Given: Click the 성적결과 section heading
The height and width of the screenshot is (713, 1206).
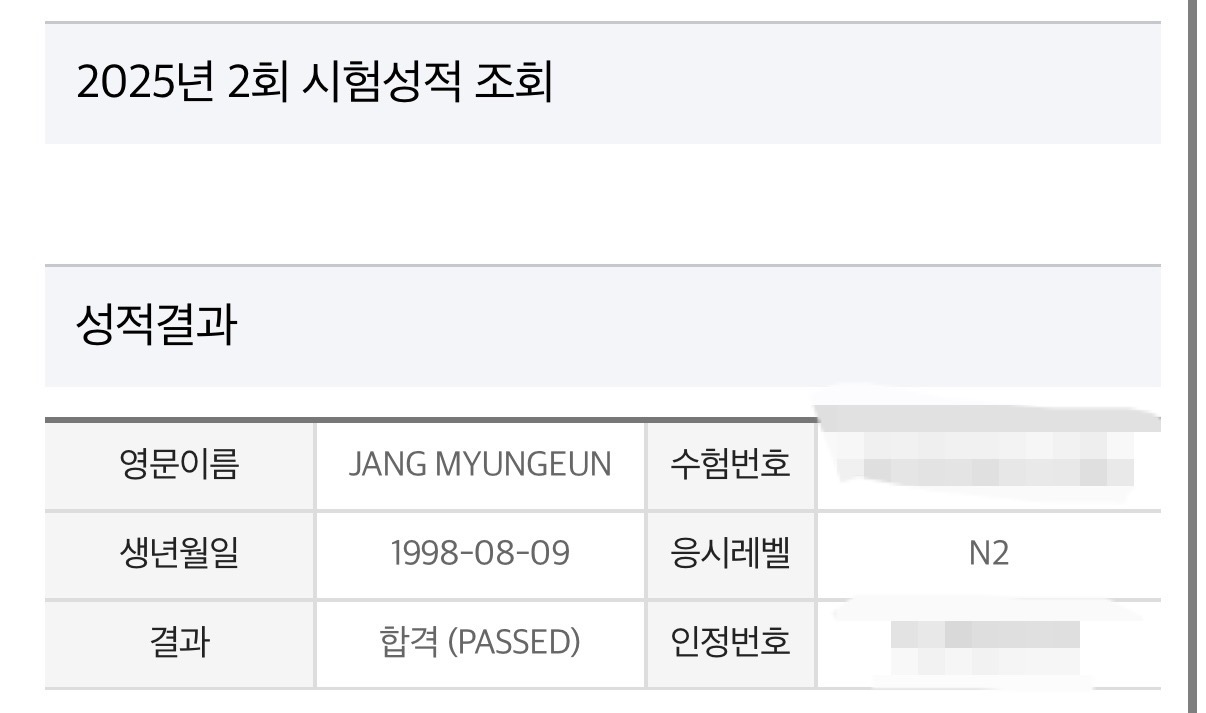Looking at the screenshot, I should pyautogui.click(x=156, y=326).
